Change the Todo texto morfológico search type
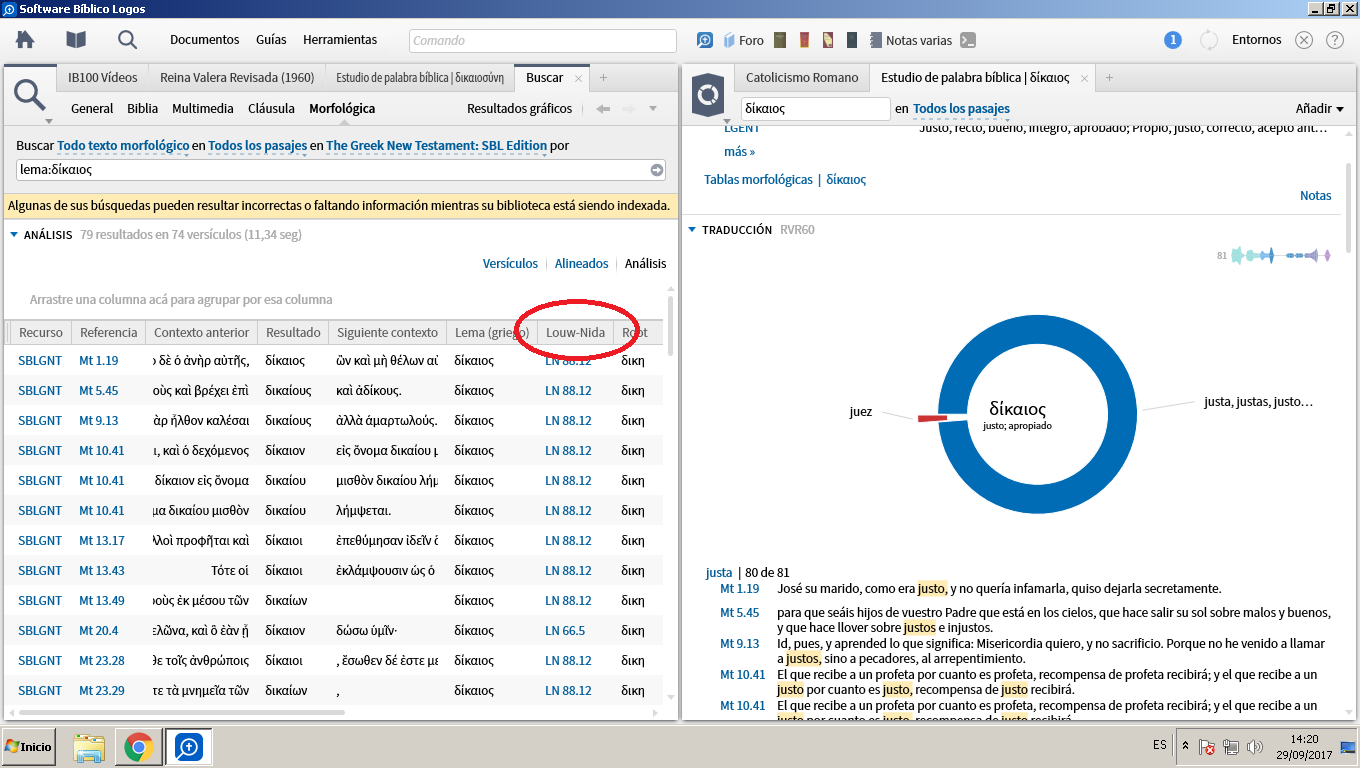Image resolution: width=1360 pixels, height=768 pixels. pos(123,145)
